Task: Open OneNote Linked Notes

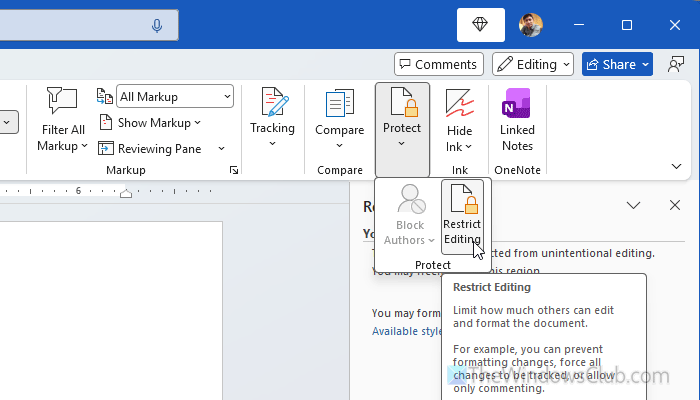Action: point(517,120)
